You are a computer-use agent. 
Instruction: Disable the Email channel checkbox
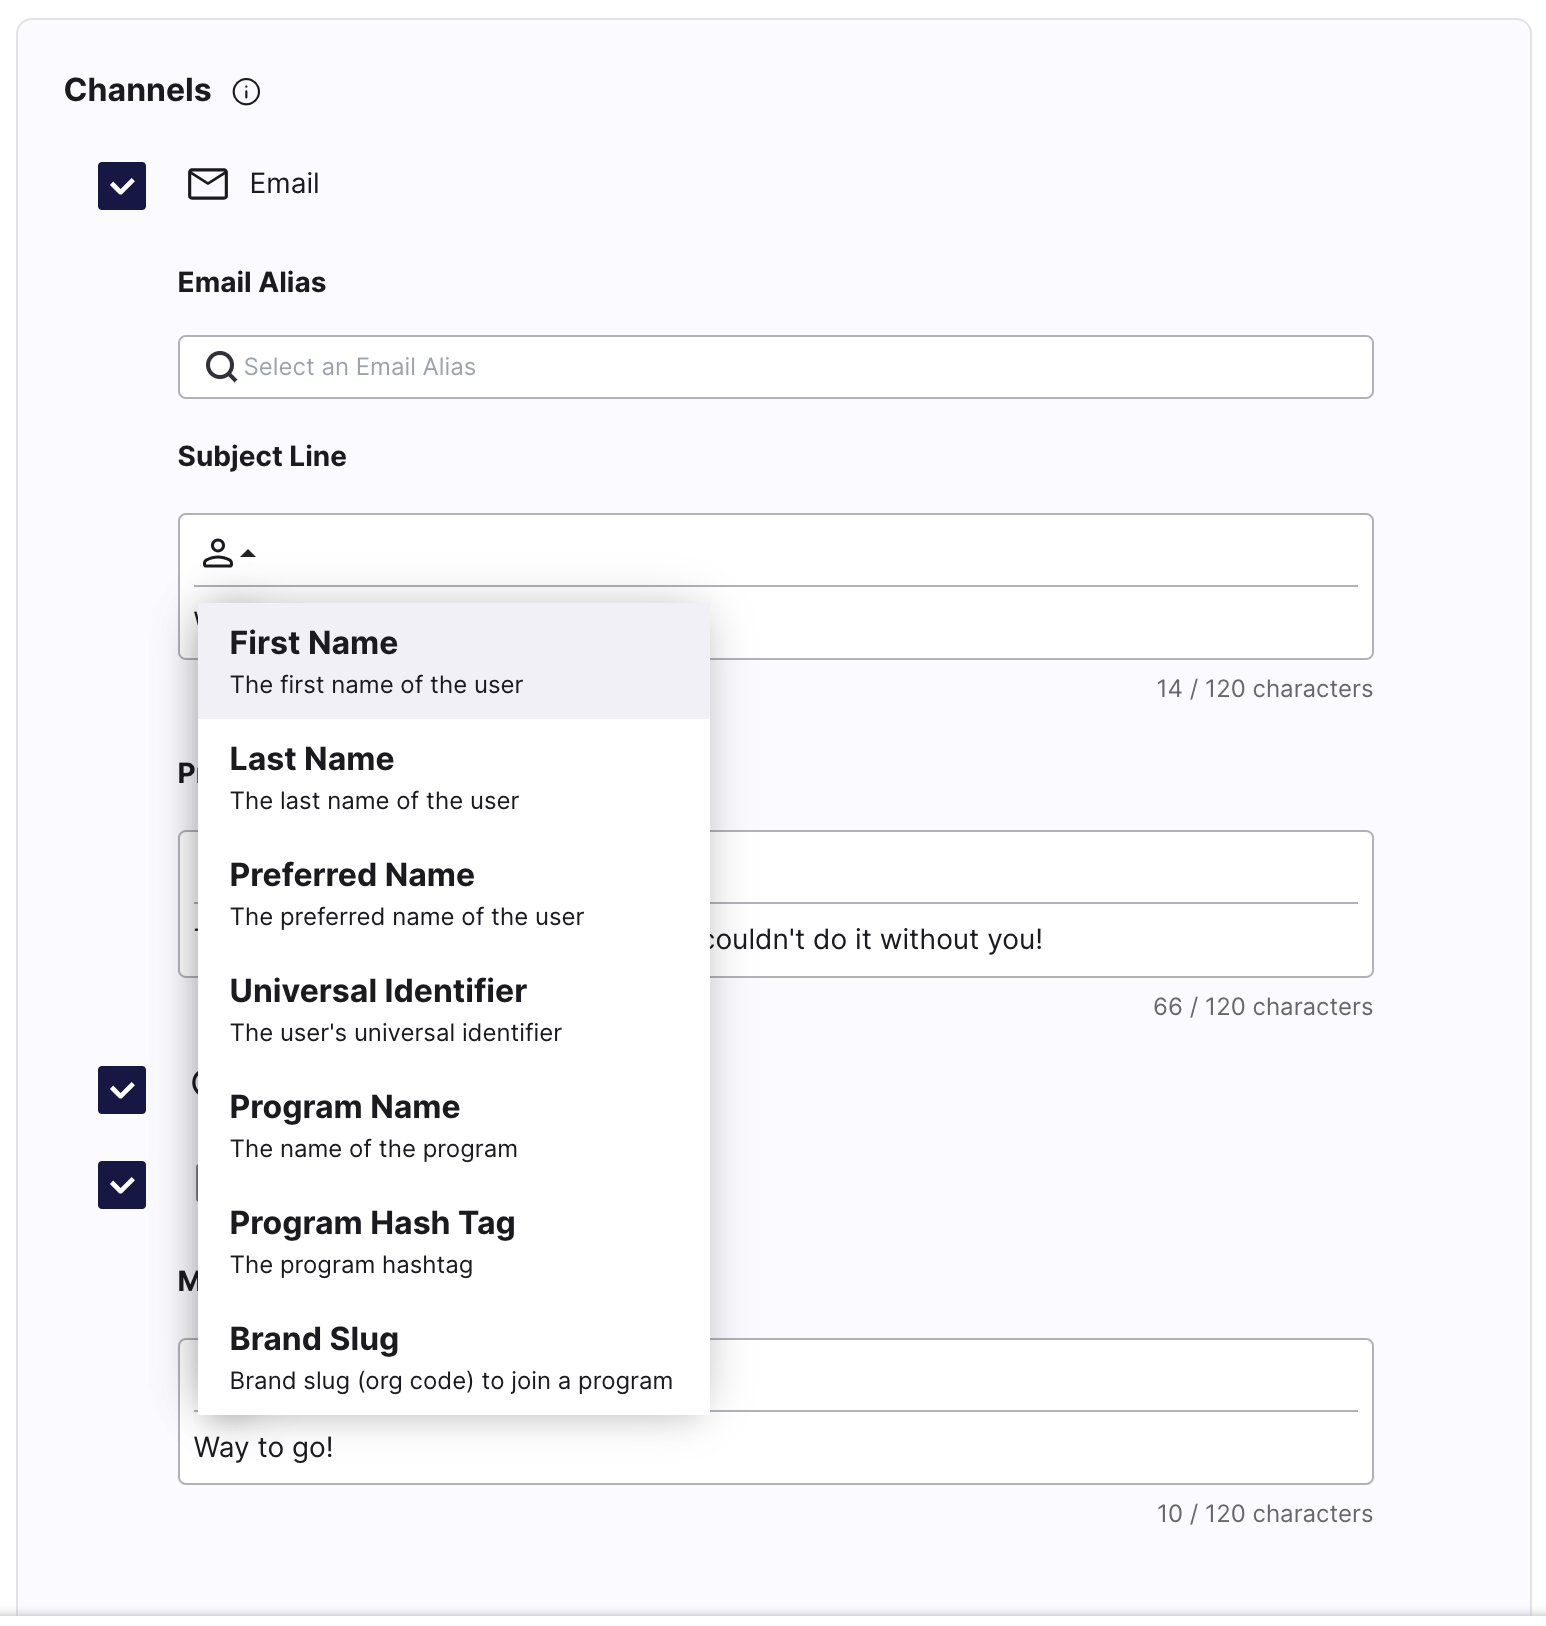click(x=121, y=185)
